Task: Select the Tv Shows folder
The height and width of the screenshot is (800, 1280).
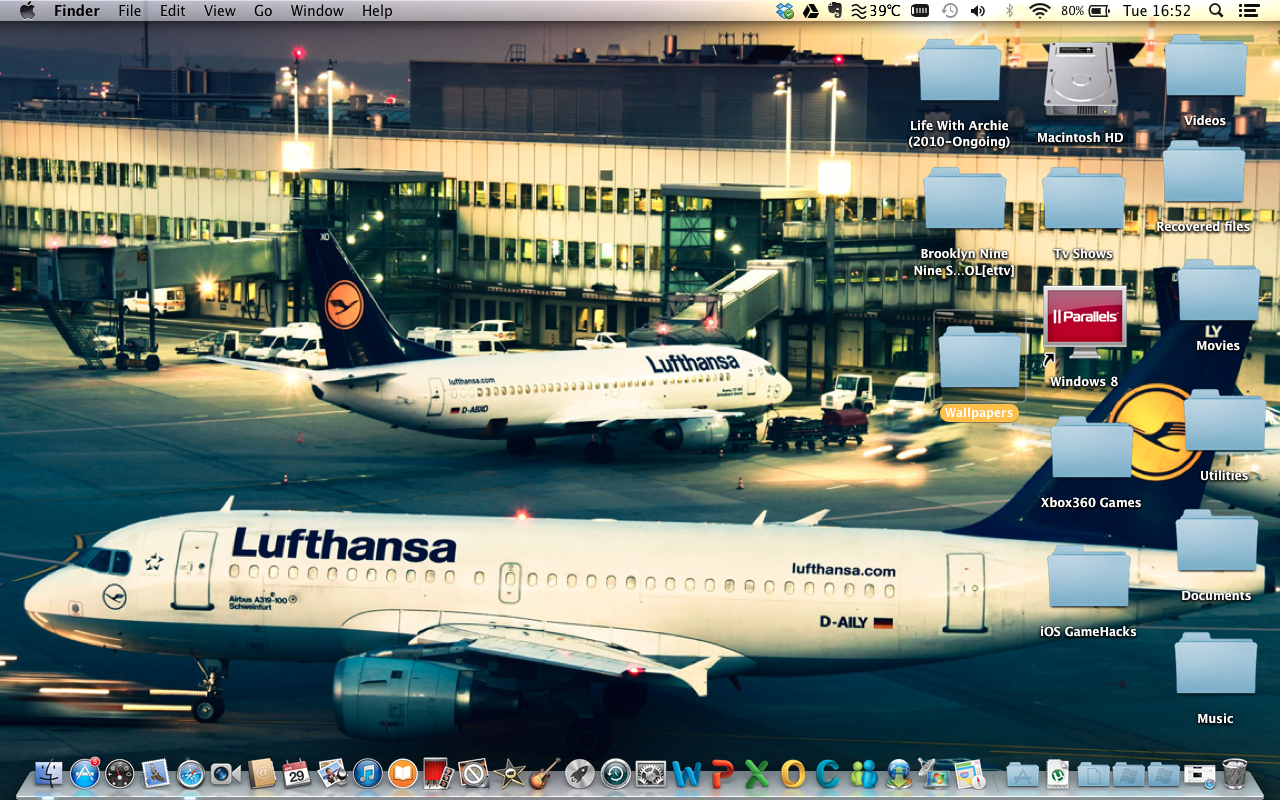Action: [1083, 199]
